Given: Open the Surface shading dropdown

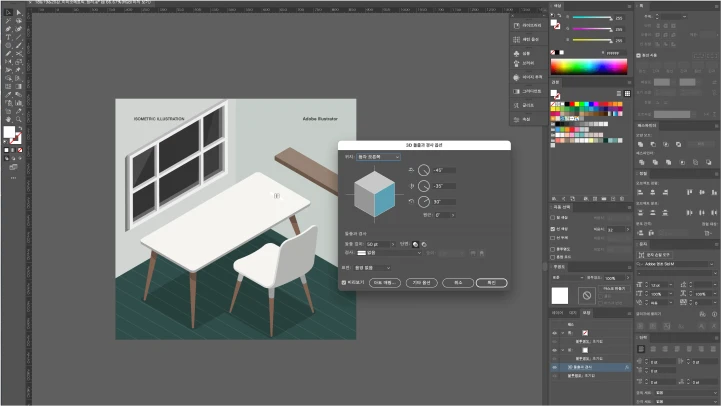Looking at the screenshot, I should coord(372,268).
